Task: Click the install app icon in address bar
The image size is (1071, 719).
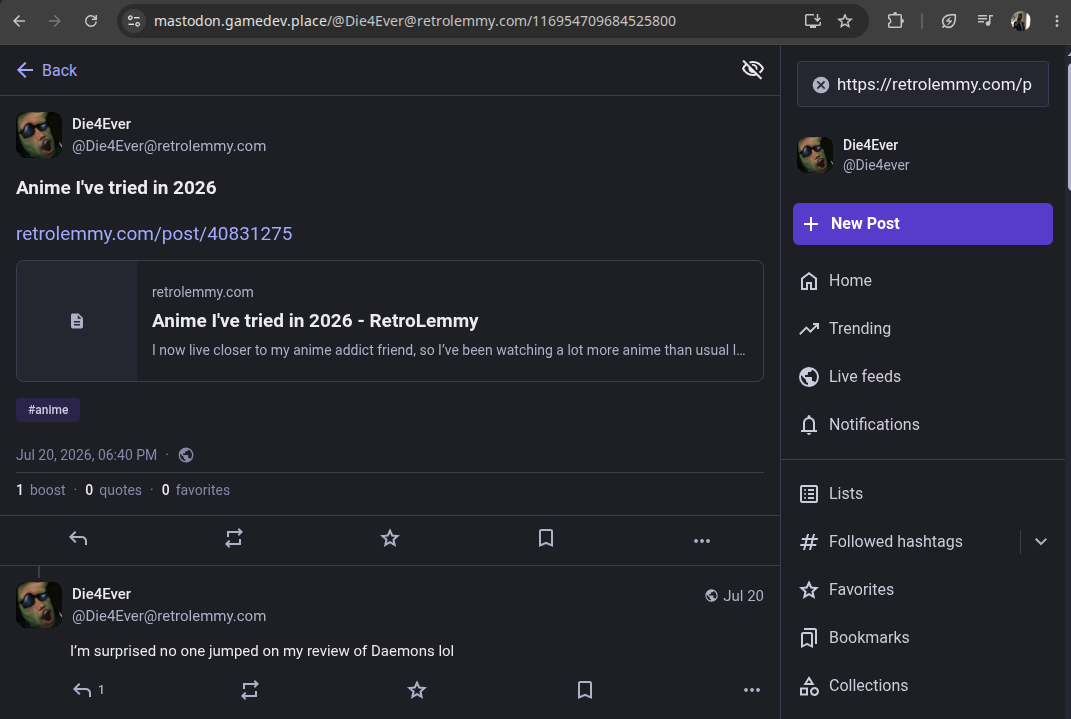Action: 812,21
